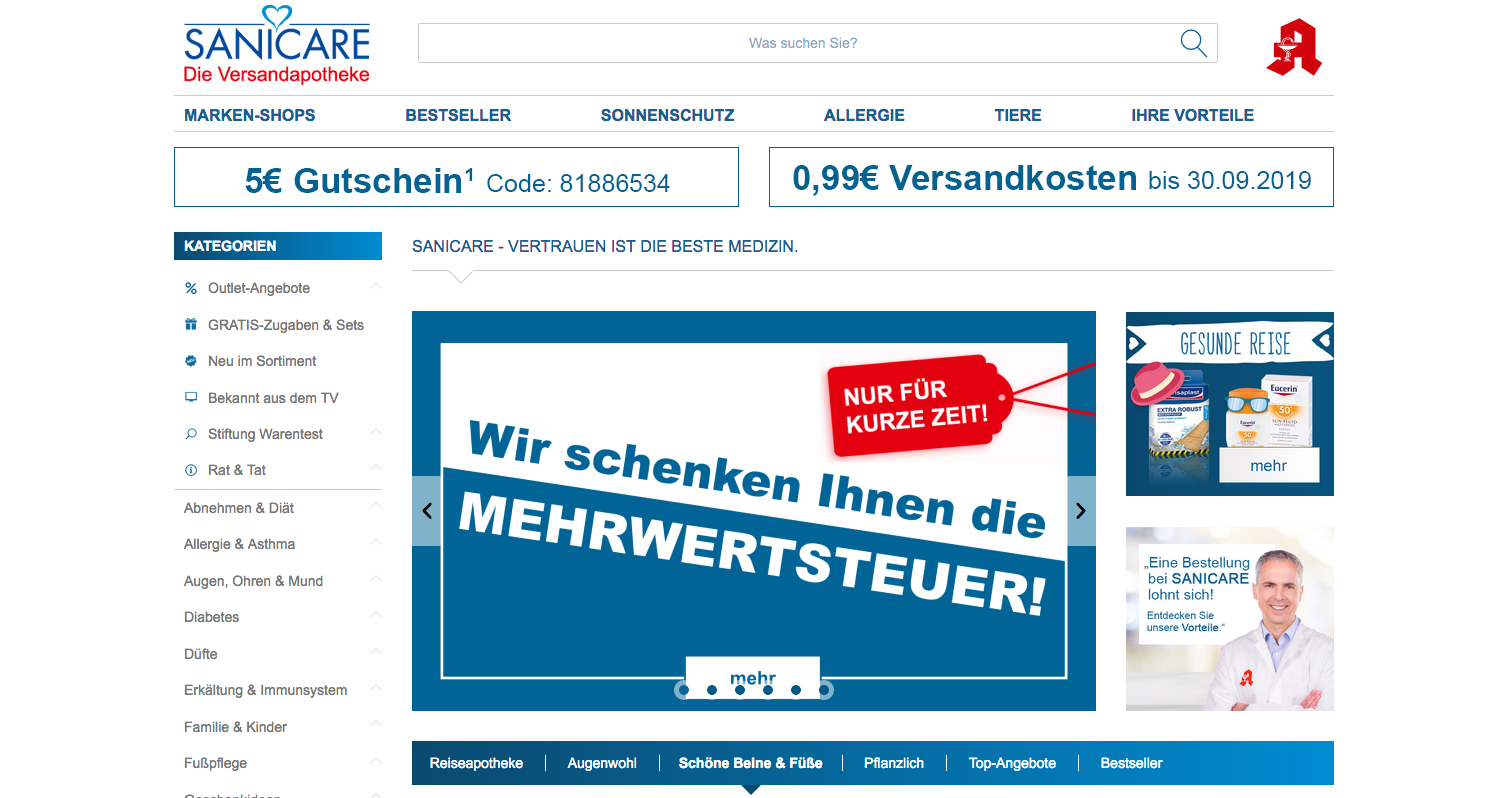Expand the Abnehmen & Diät category chevron
Image resolution: width=1499 pixels, height=798 pixels.
tap(376, 507)
